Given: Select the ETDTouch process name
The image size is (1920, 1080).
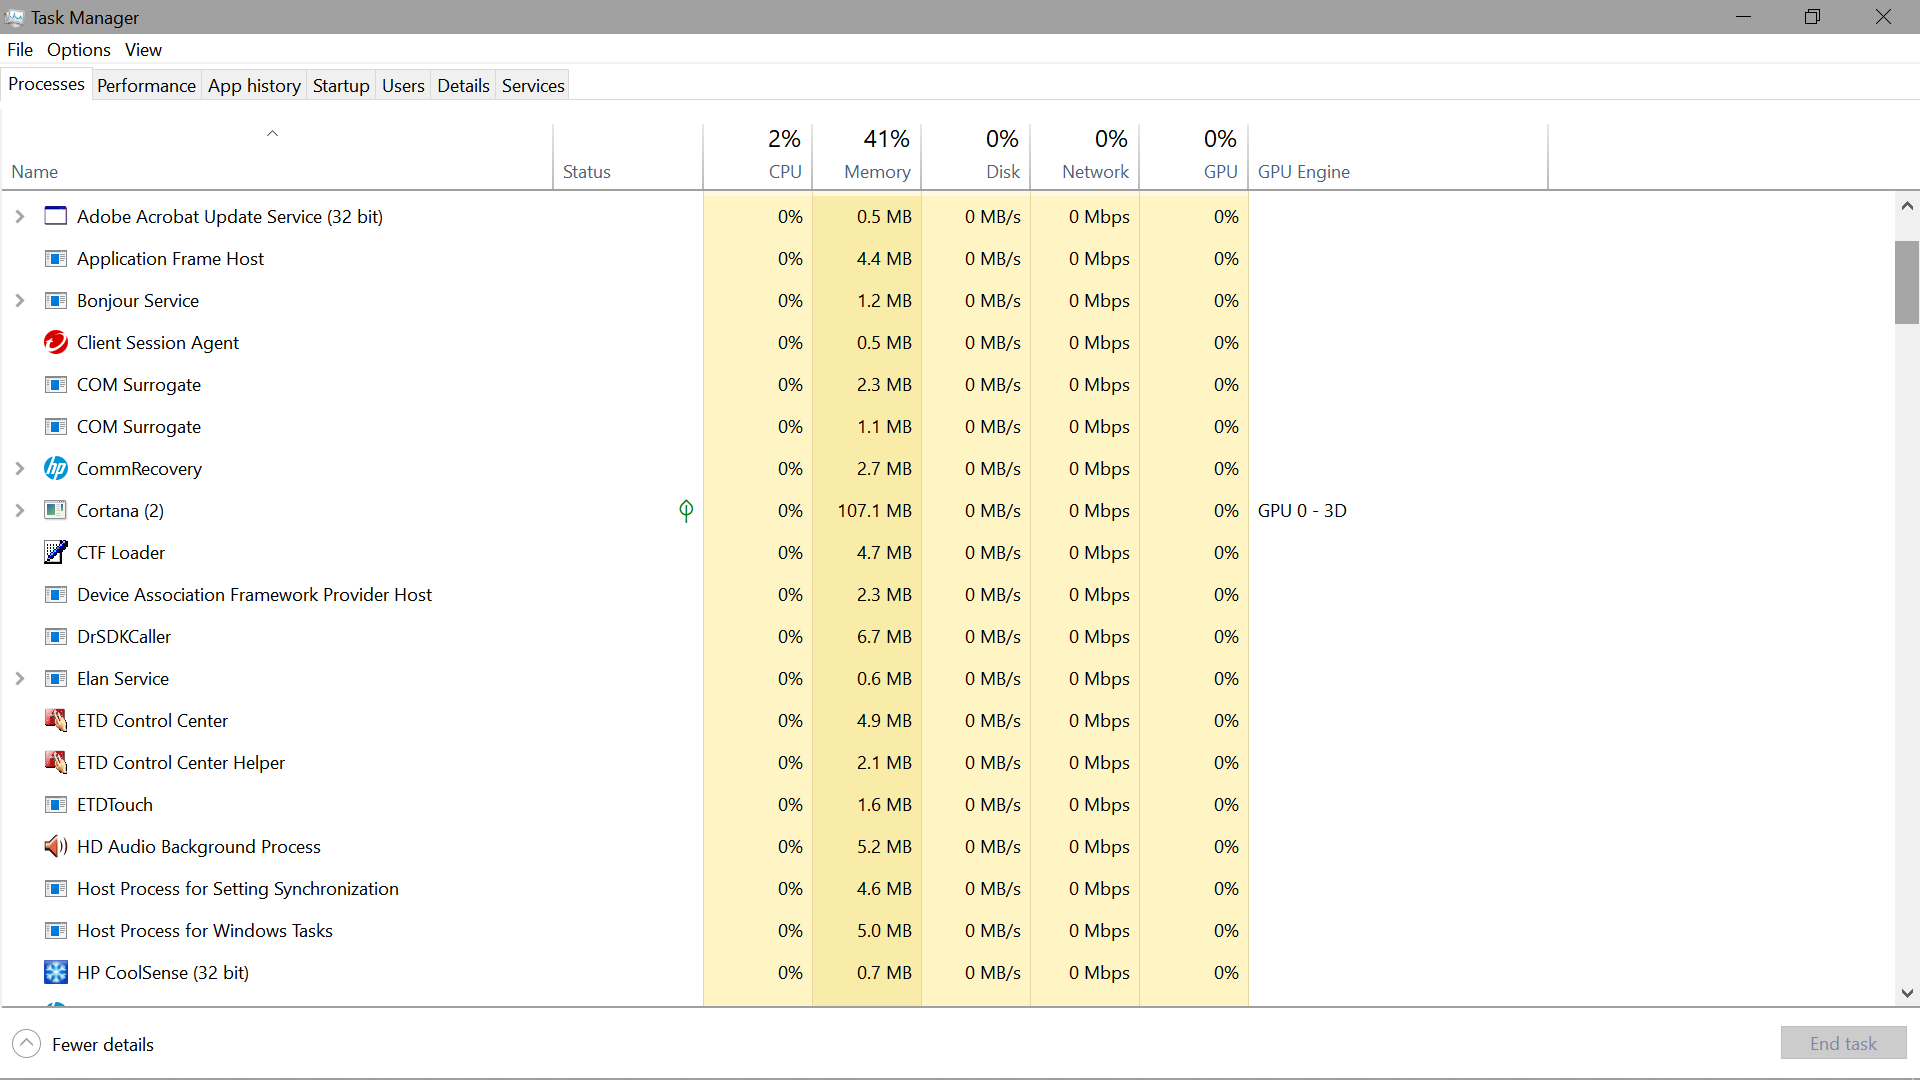Looking at the screenshot, I should [115, 804].
